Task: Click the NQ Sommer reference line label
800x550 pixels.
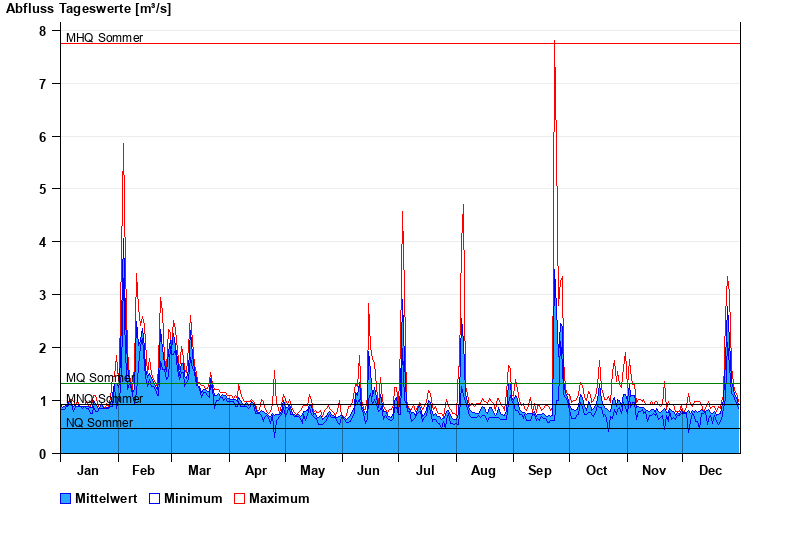Action: pos(99,423)
